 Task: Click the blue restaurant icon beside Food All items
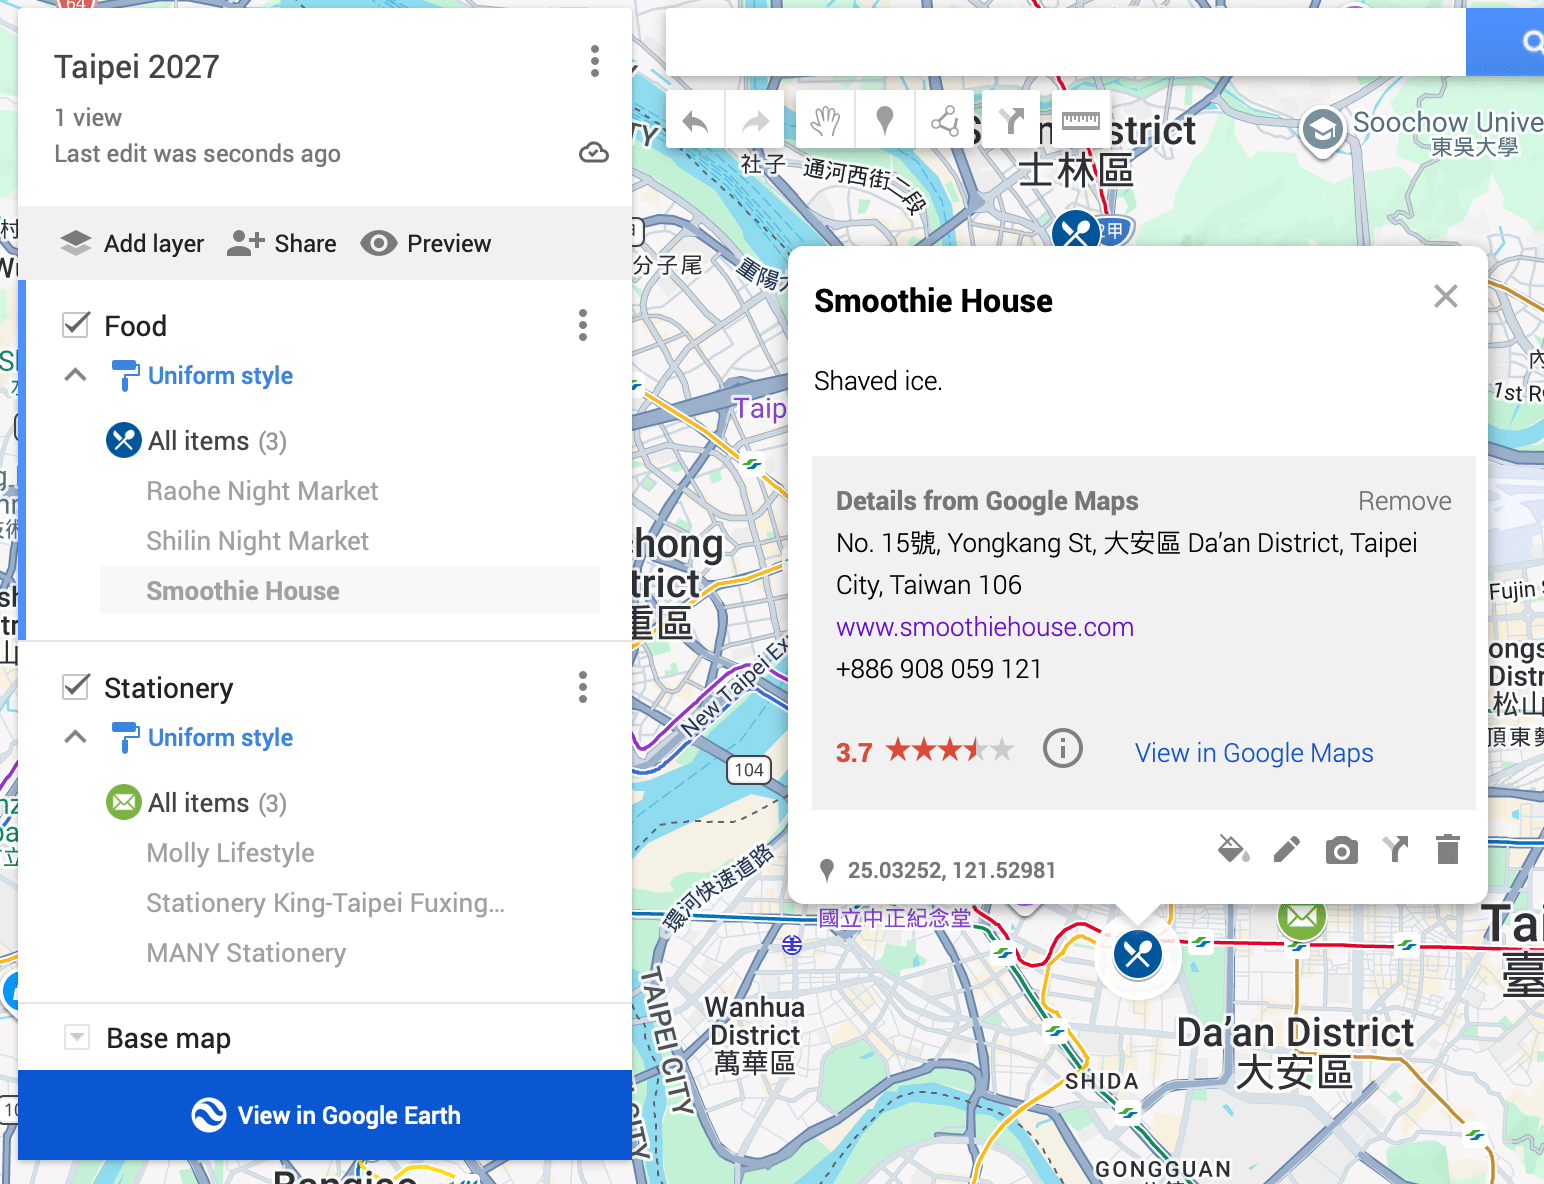[124, 440]
